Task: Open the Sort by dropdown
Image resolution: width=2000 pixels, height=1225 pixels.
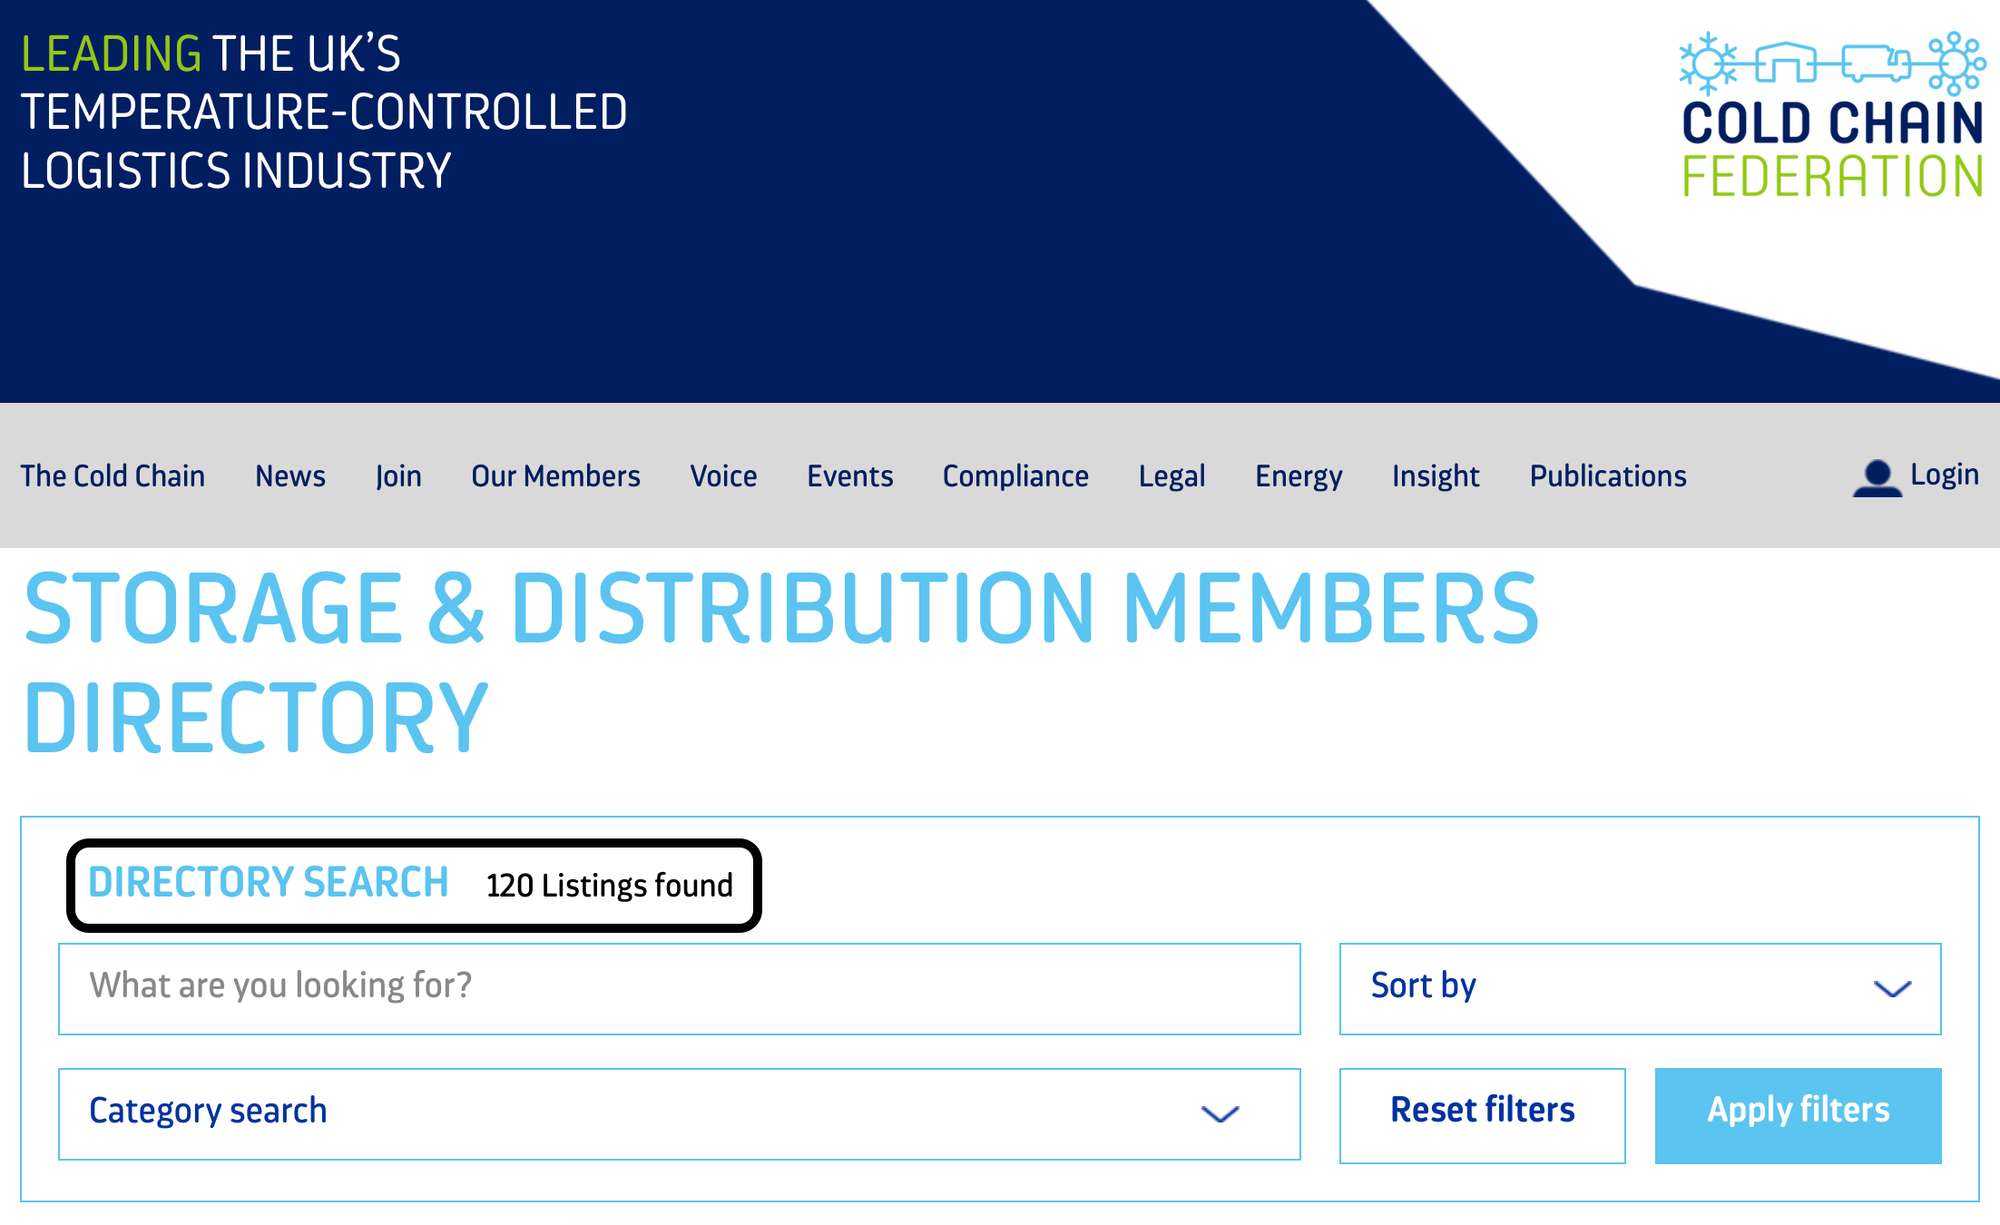Action: pos(1639,988)
